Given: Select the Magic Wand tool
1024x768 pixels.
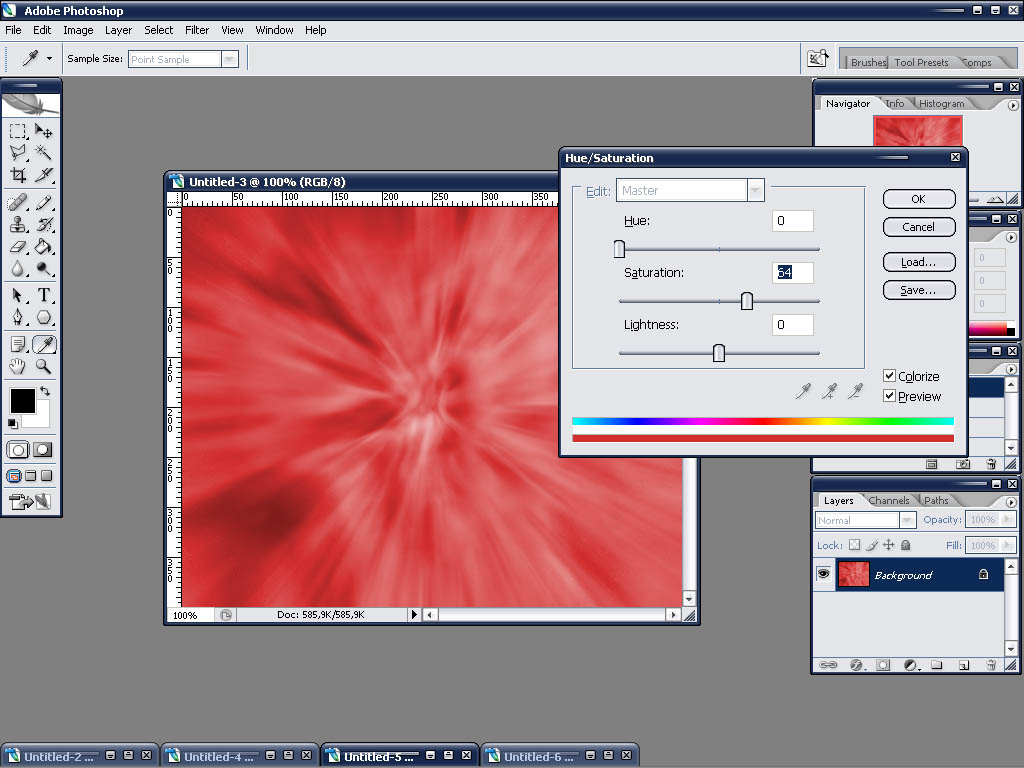Looking at the screenshot, I should point(44,152).
